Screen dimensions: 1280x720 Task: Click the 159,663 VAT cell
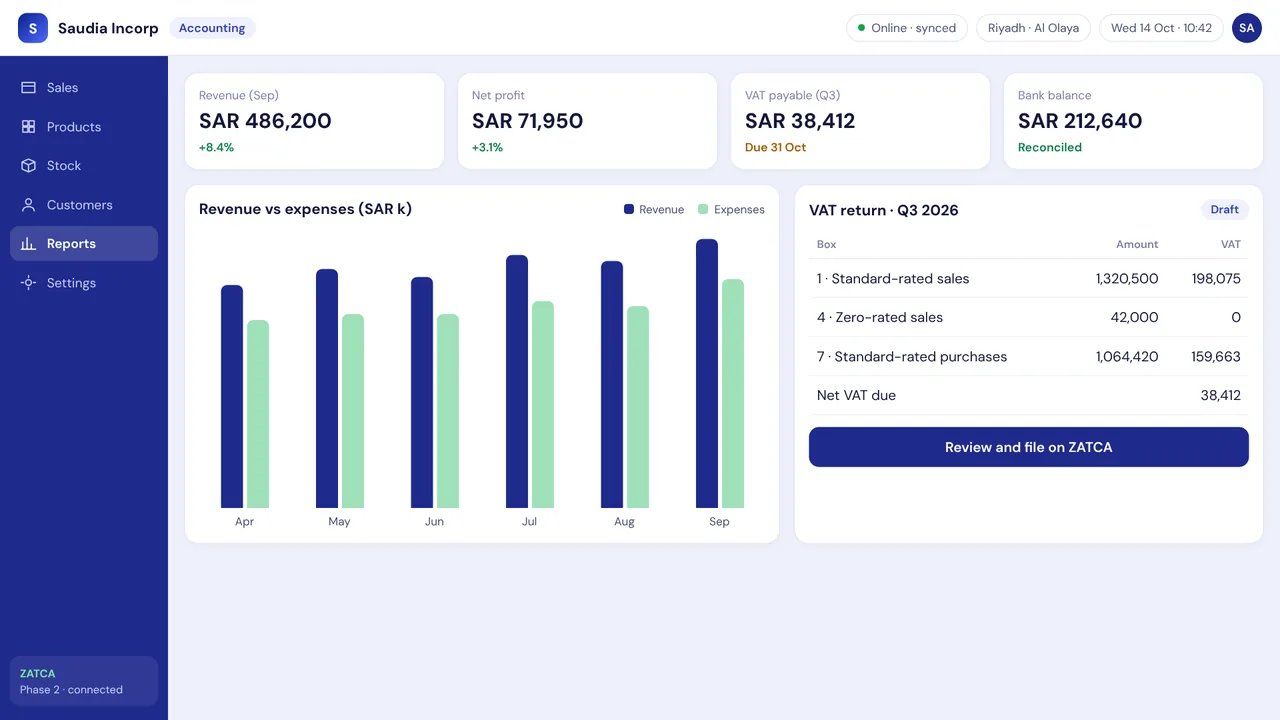1216,357
